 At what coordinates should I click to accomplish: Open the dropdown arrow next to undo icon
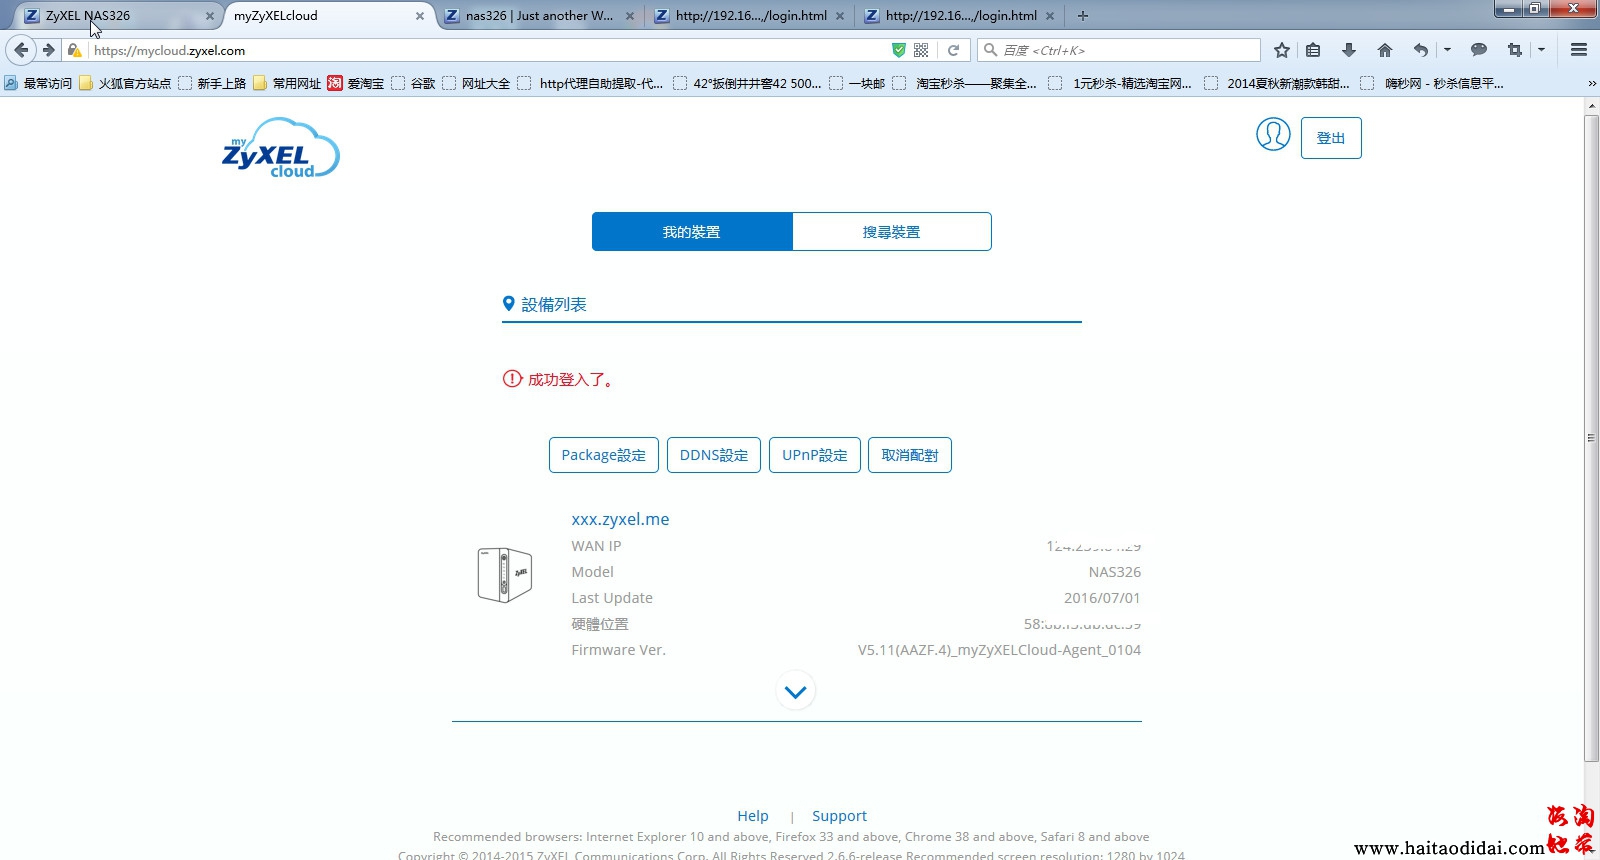(1447, 50)
